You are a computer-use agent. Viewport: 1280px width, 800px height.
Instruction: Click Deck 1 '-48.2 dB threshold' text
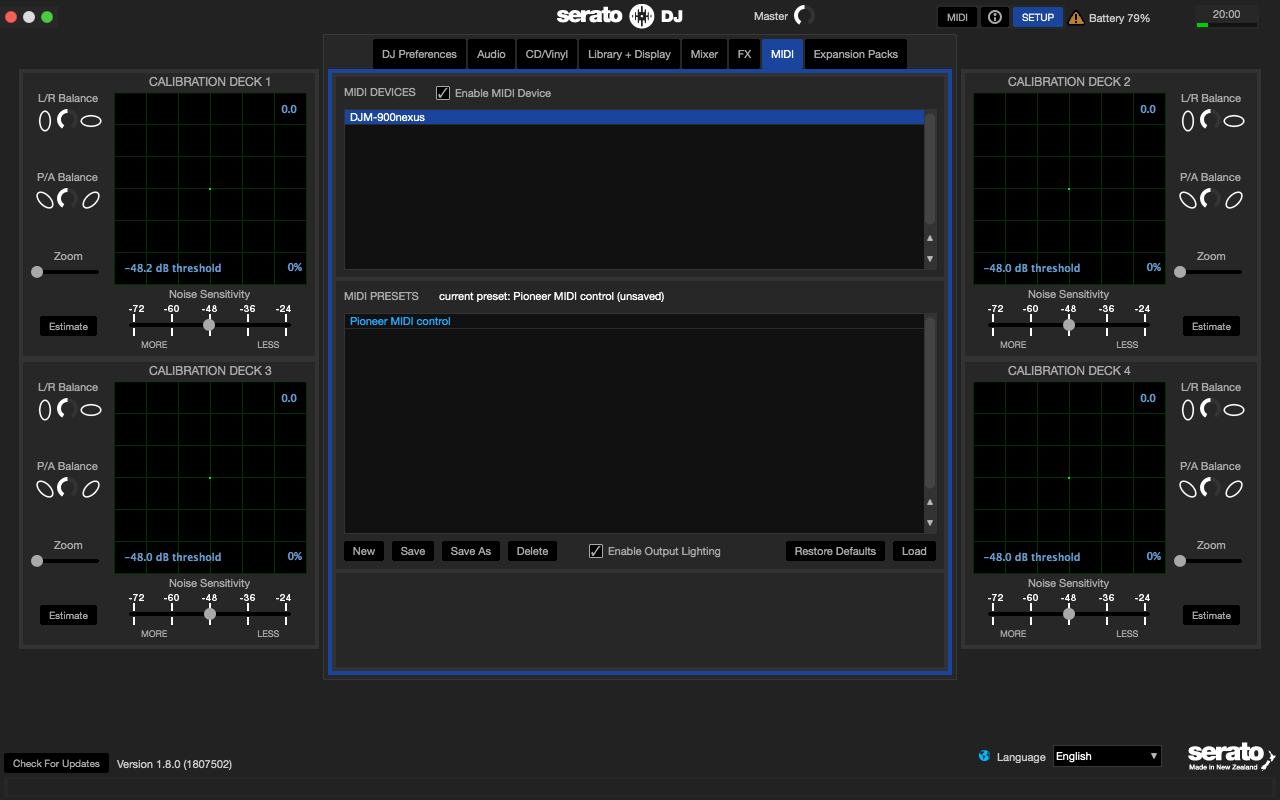pyautogui.click(x=173, y=268)
